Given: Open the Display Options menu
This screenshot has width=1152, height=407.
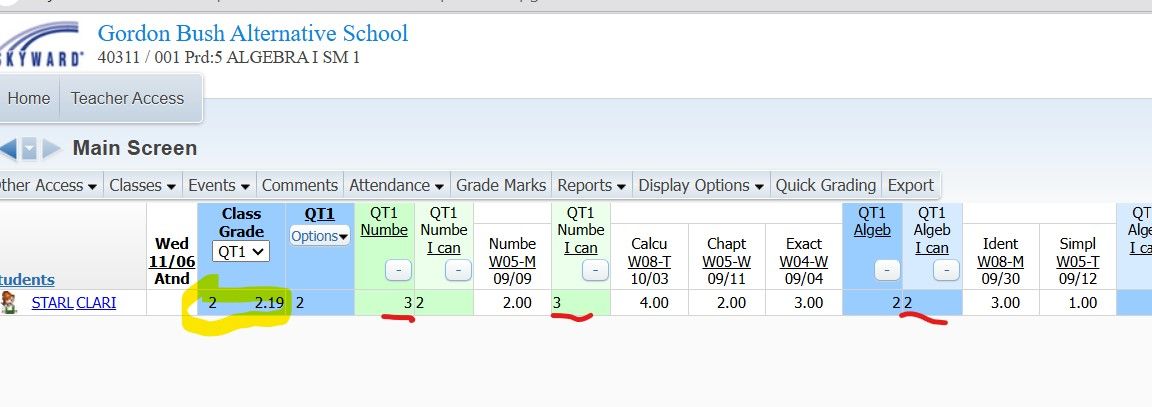Looking at the screenshot, I should [700, 185].
